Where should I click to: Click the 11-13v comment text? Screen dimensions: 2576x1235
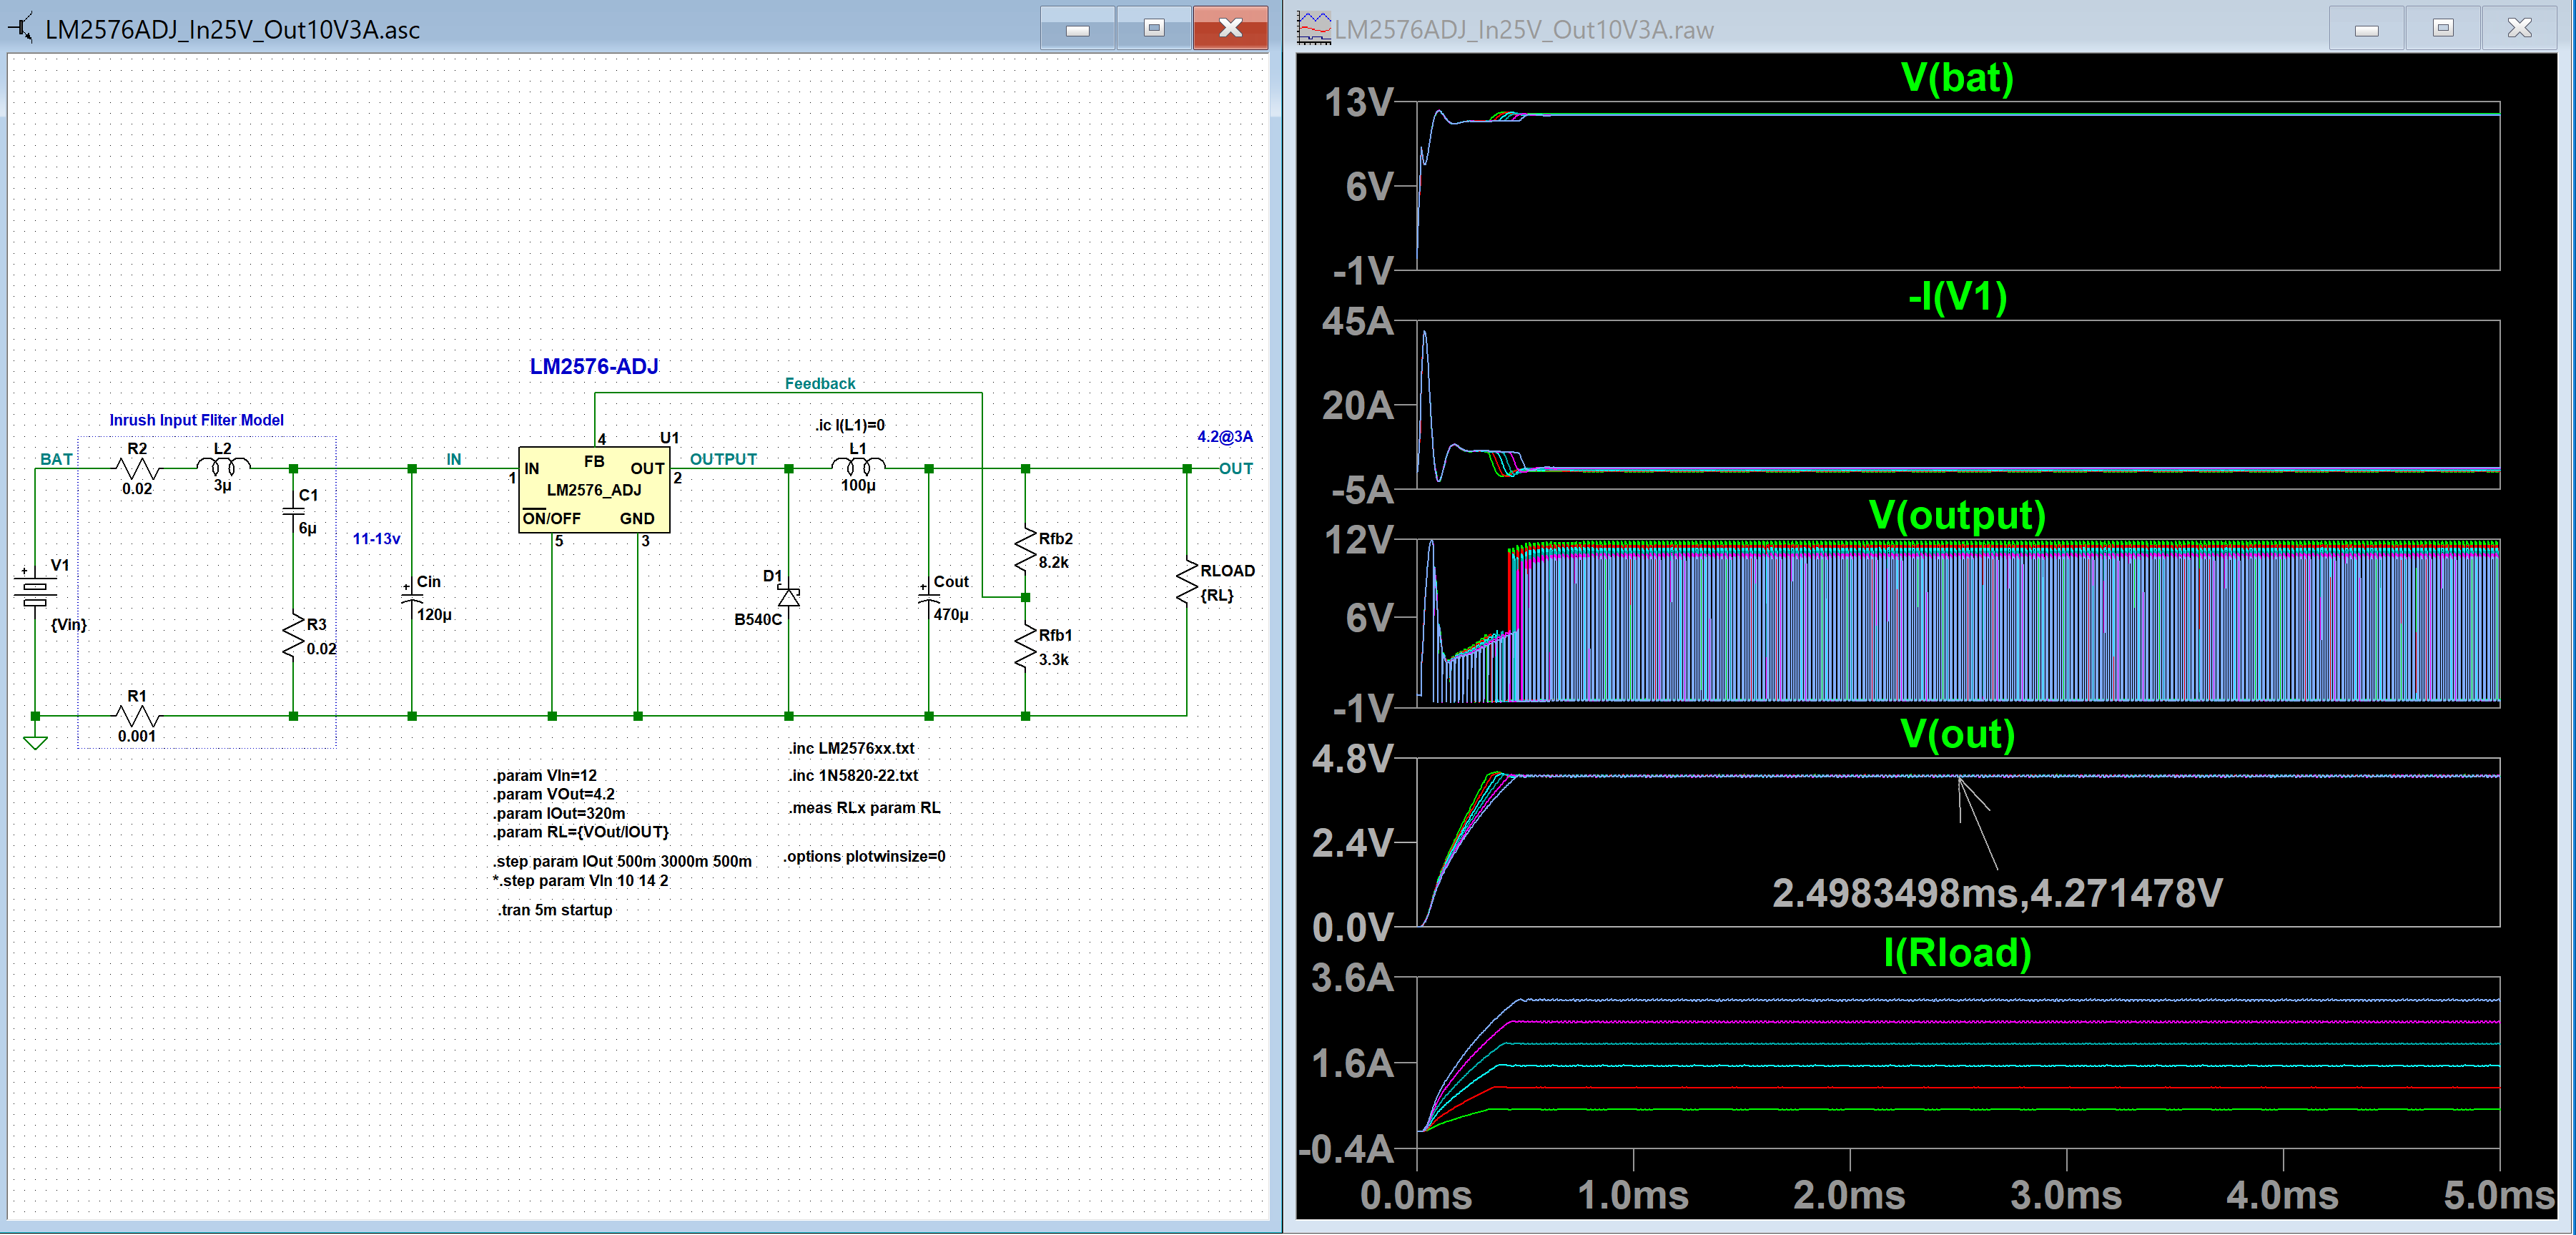tap(376, 539)
